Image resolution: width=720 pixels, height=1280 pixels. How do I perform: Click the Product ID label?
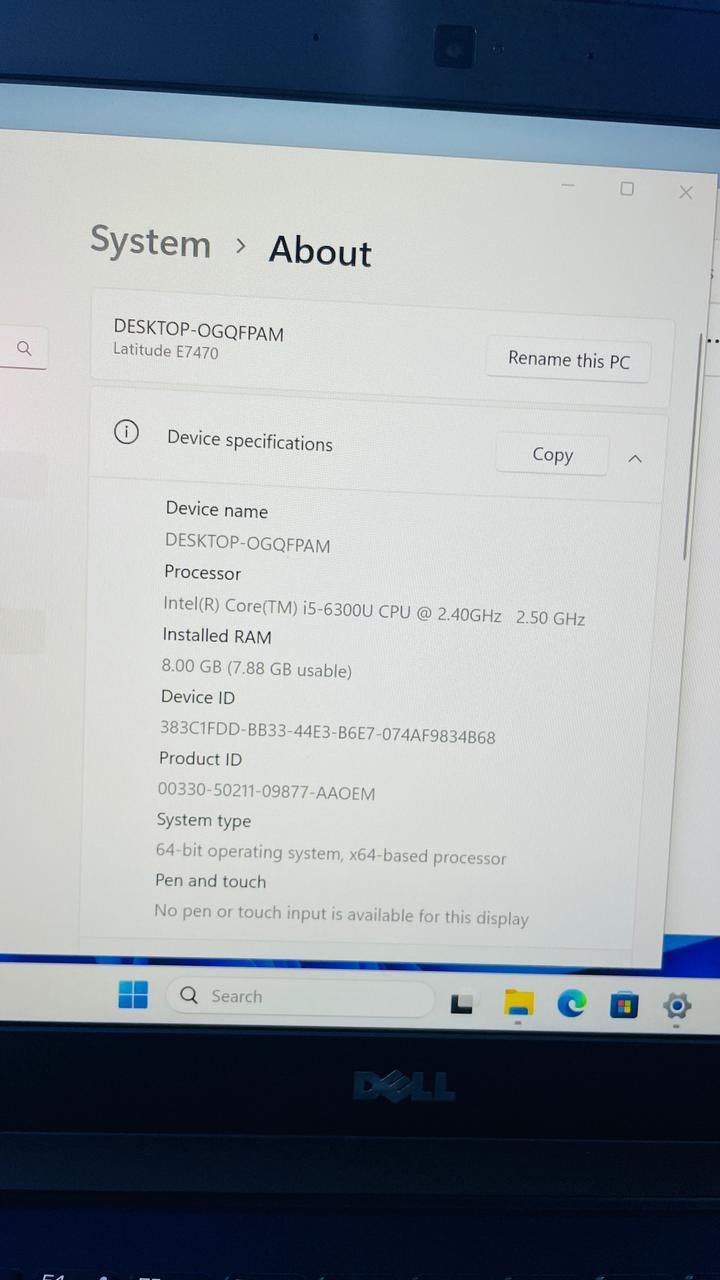click(x=200, y=758)
